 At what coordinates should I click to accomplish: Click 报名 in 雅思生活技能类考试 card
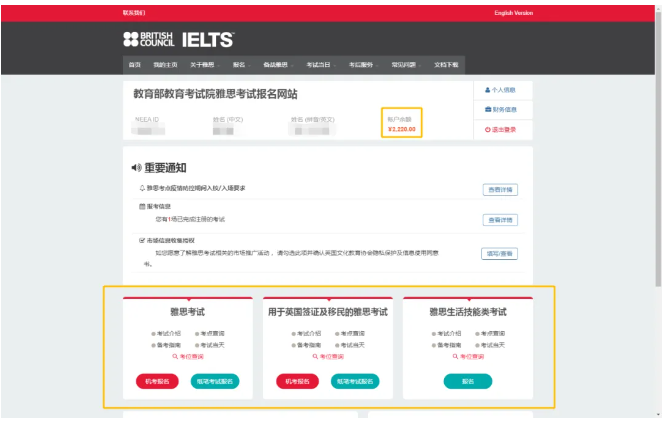coord(468,381)
